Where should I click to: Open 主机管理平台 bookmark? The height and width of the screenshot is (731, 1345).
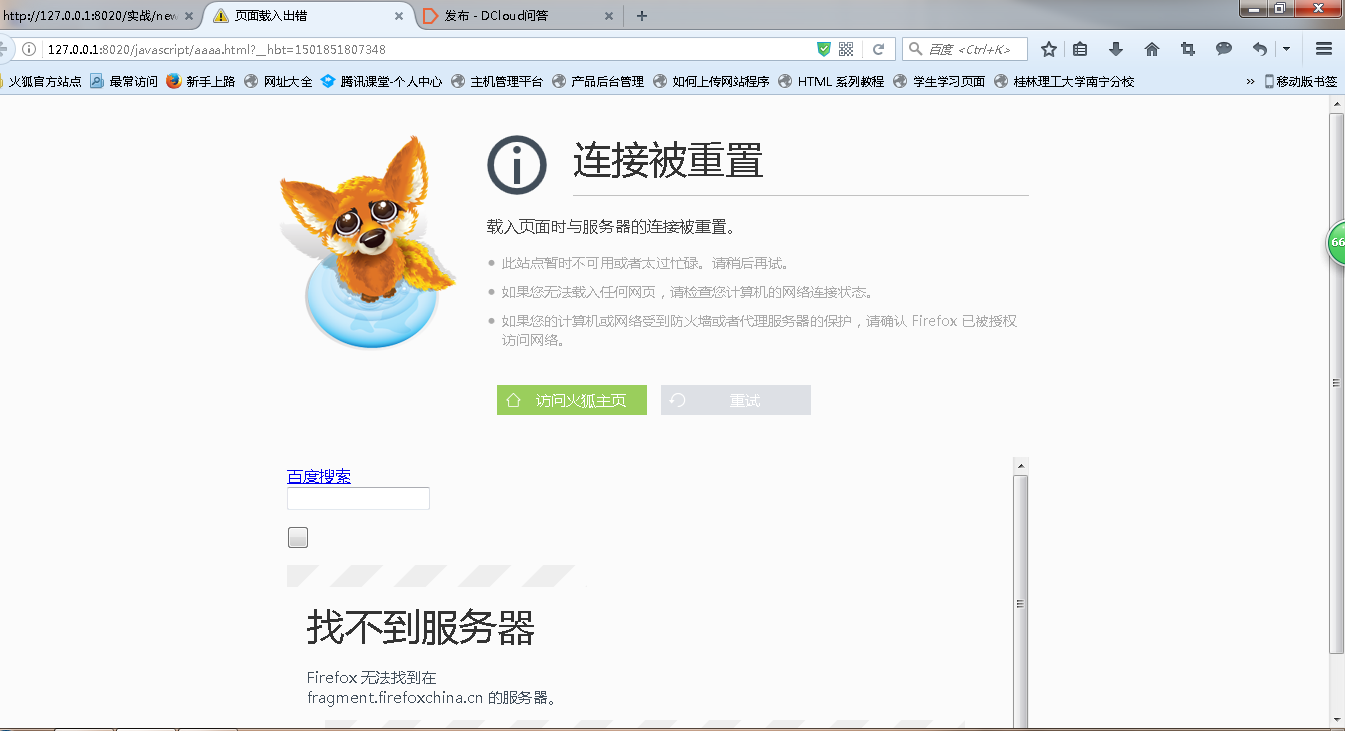click(497, 82)
